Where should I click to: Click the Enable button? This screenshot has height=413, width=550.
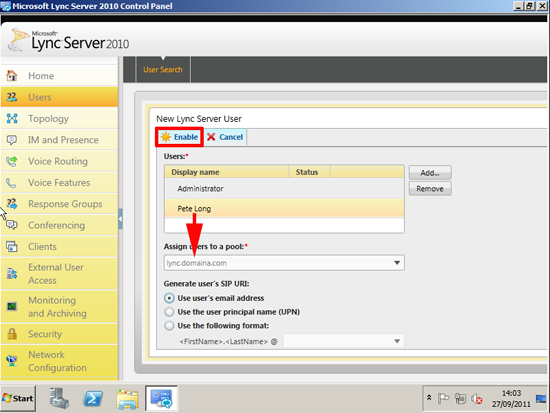[180, 137]
